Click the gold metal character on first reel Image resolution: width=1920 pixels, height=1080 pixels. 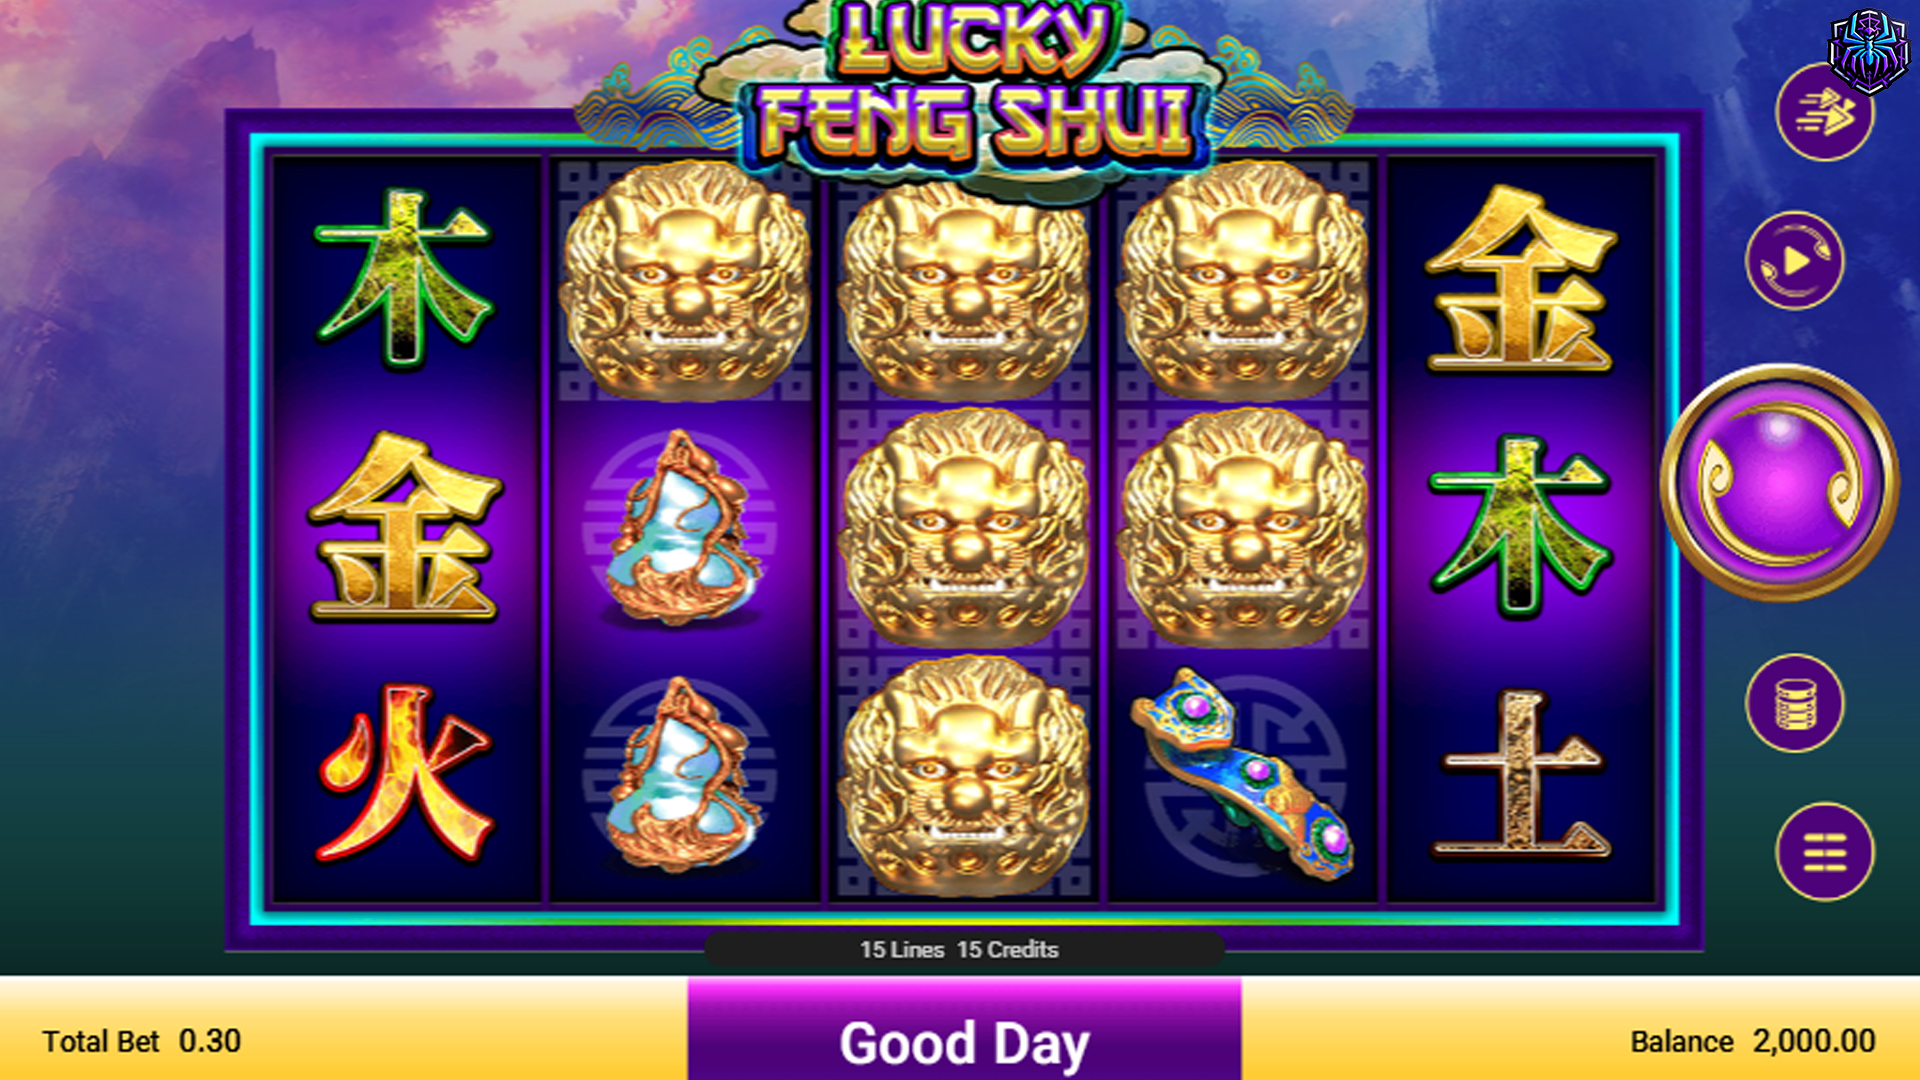click(x=405, y=525)
